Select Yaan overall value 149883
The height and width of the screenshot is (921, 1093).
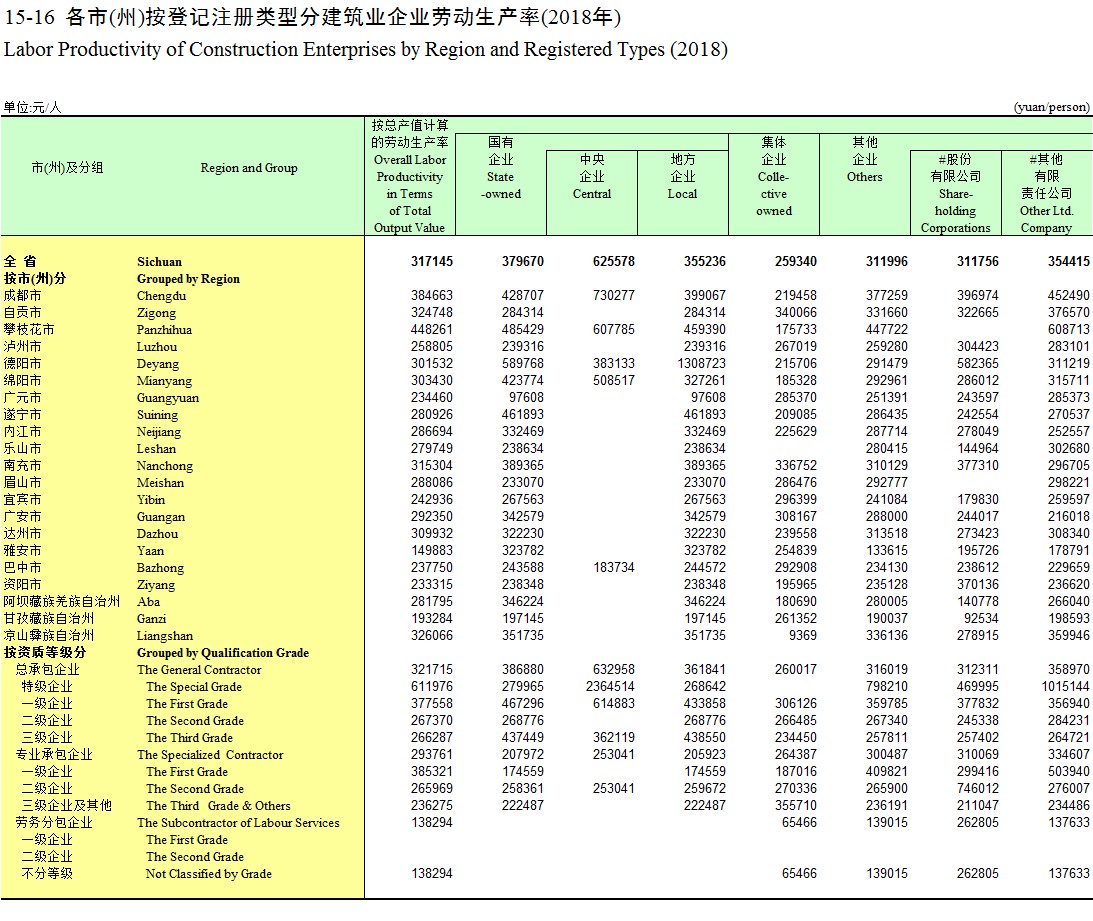coord(431,551)
